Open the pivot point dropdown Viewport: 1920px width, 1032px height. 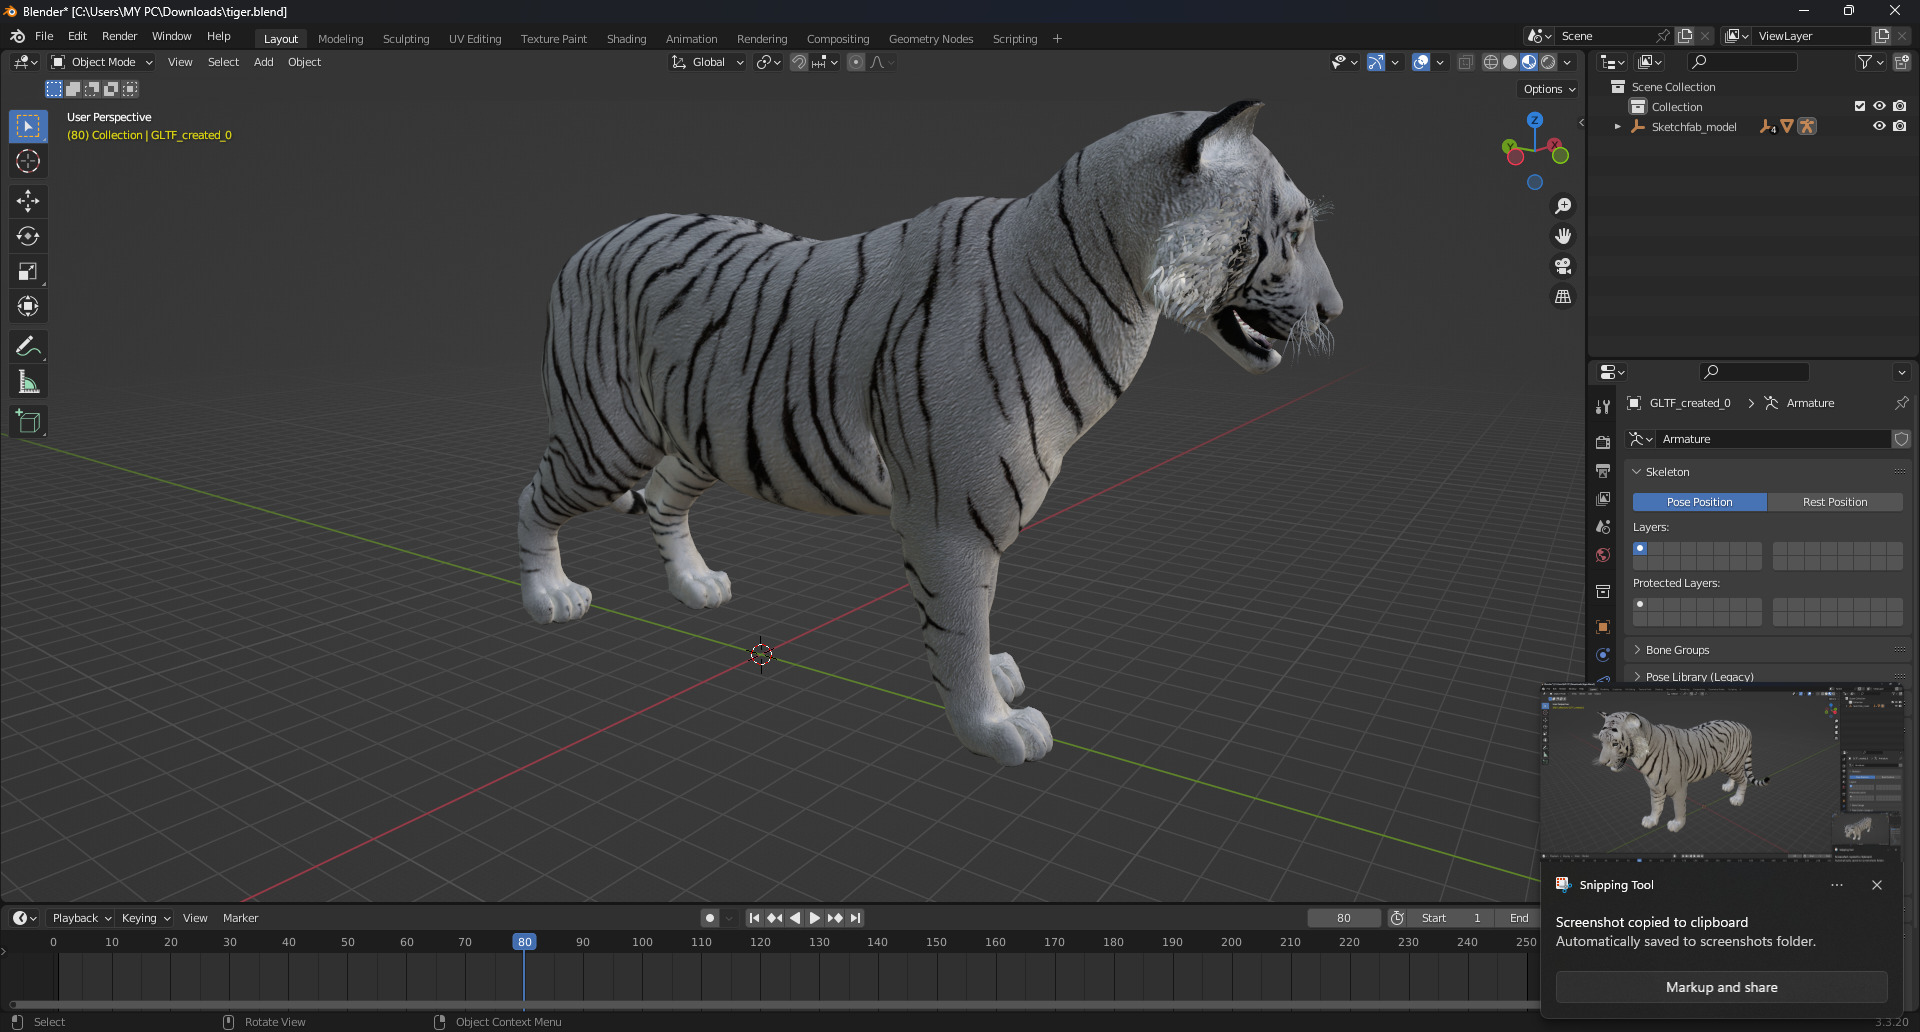point(768,62)
